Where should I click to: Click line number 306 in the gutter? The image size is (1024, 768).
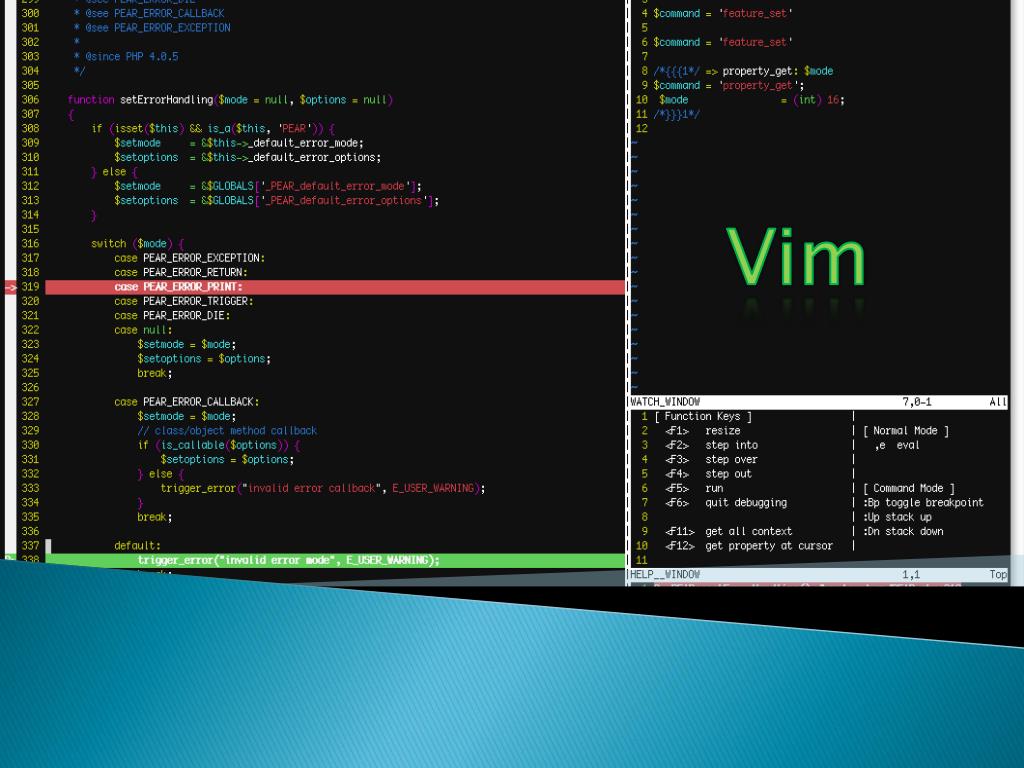pos(30,100)
